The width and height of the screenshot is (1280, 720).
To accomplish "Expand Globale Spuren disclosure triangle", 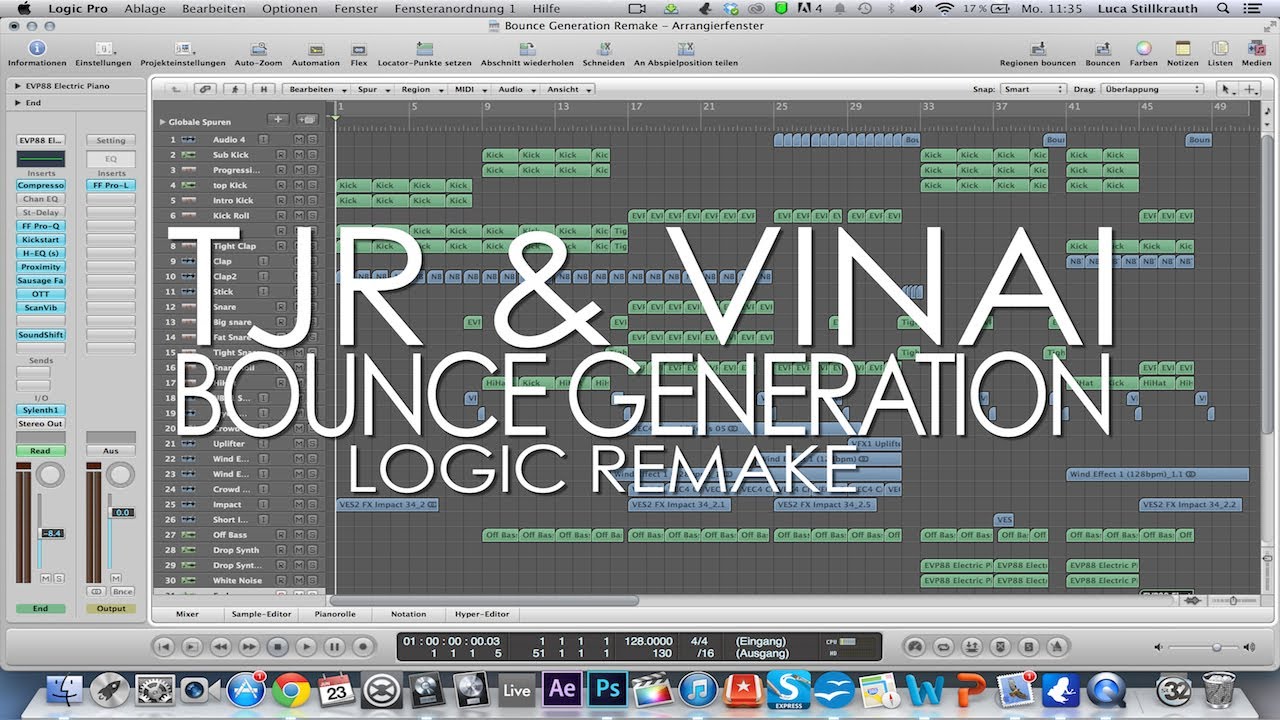I will (x=163, y=122).
